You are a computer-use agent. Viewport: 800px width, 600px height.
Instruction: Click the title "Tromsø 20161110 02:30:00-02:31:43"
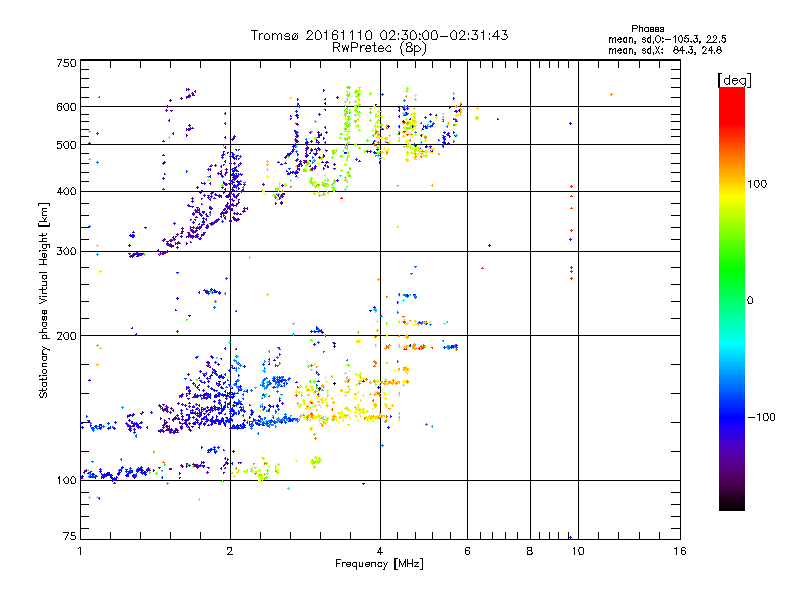(379, 35)
